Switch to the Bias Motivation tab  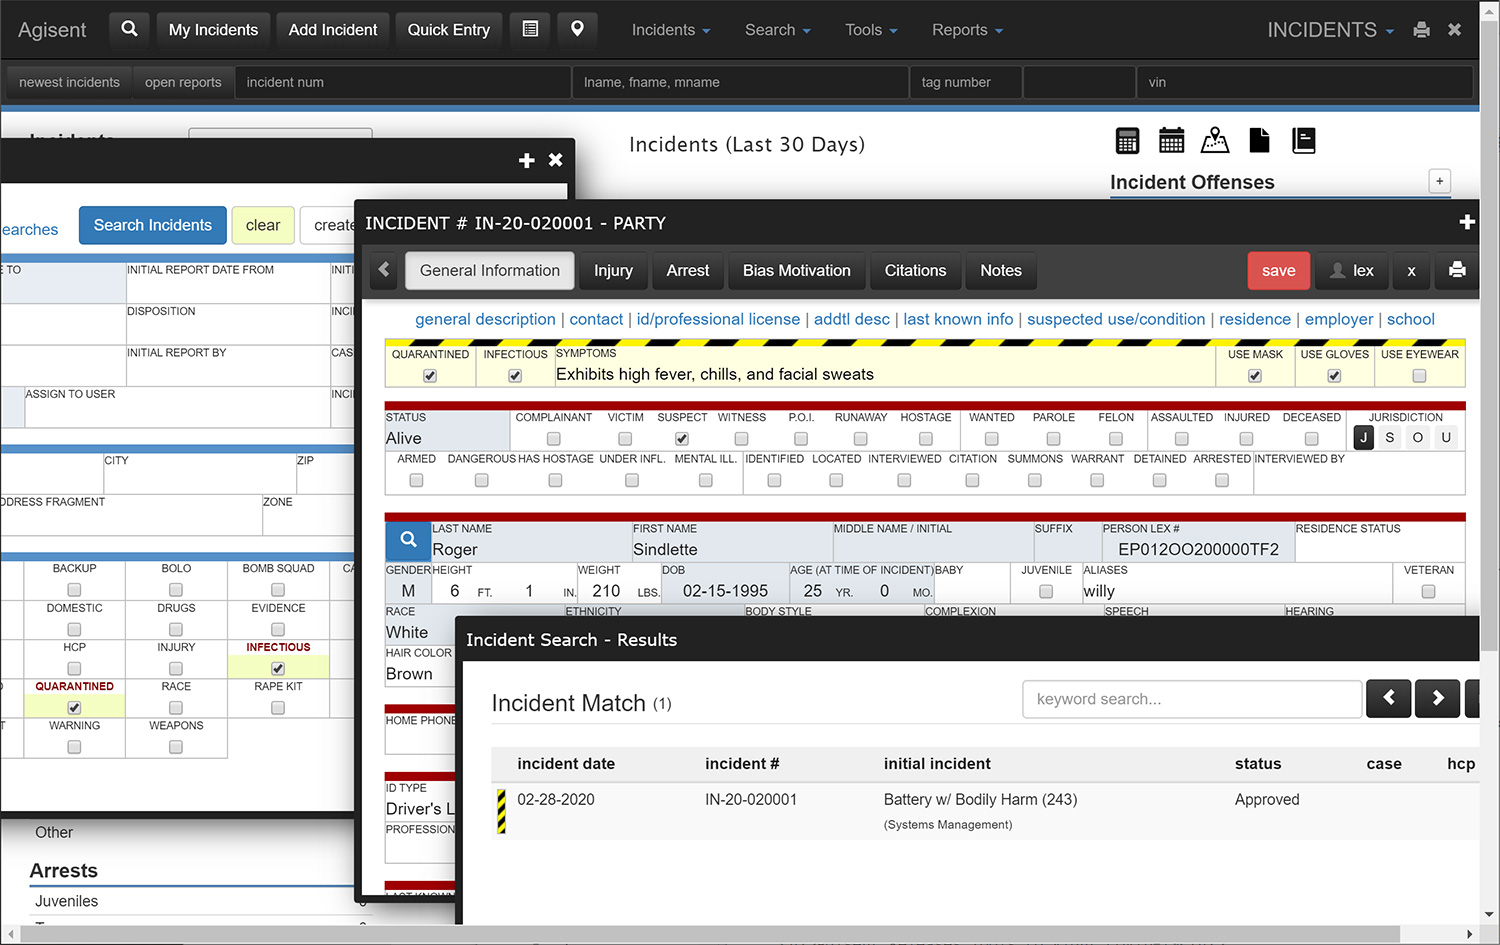pos(796,271)
